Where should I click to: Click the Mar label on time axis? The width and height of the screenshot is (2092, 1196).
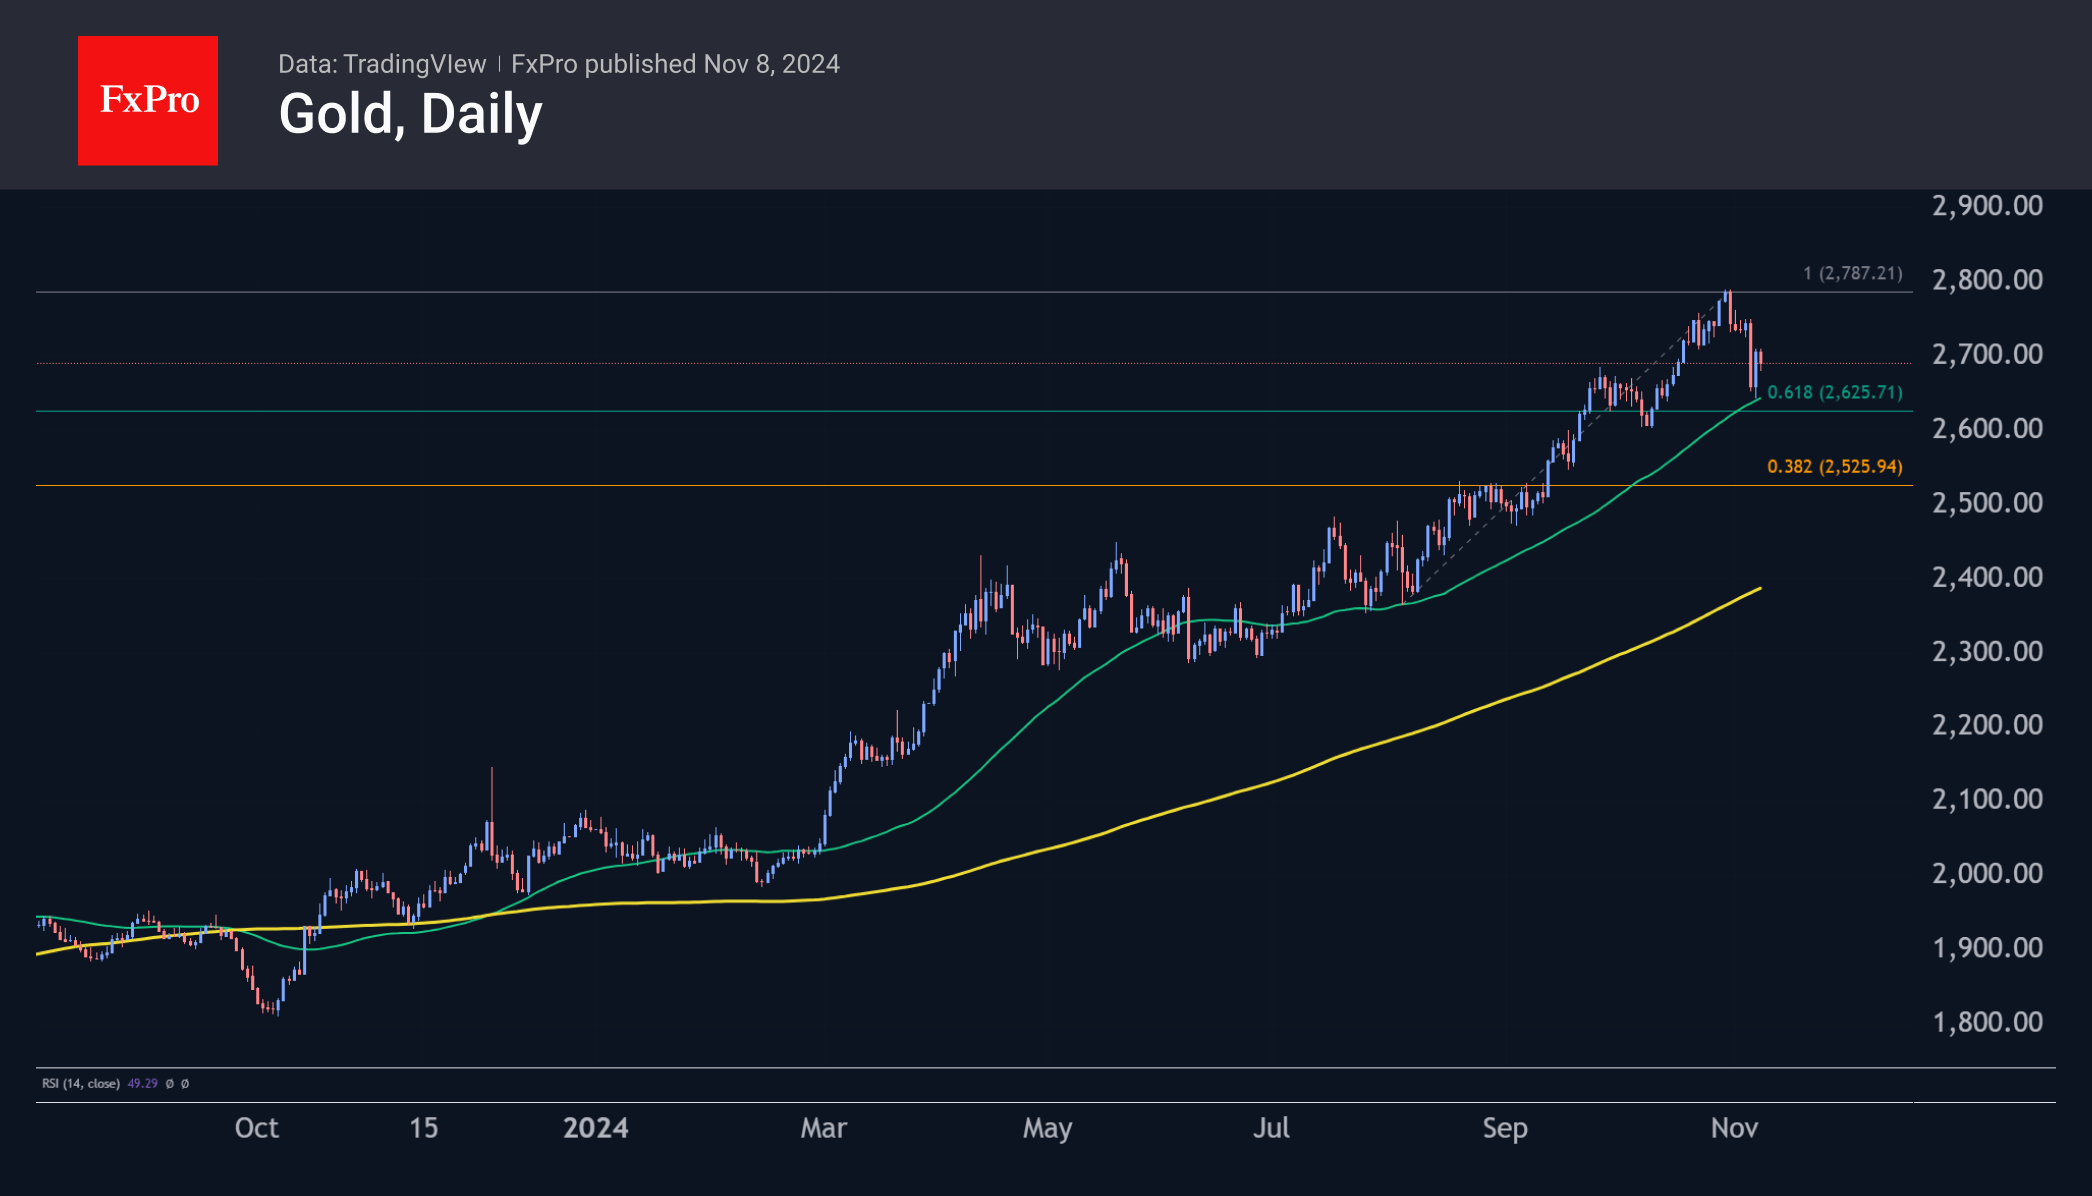click(823, 1128)
